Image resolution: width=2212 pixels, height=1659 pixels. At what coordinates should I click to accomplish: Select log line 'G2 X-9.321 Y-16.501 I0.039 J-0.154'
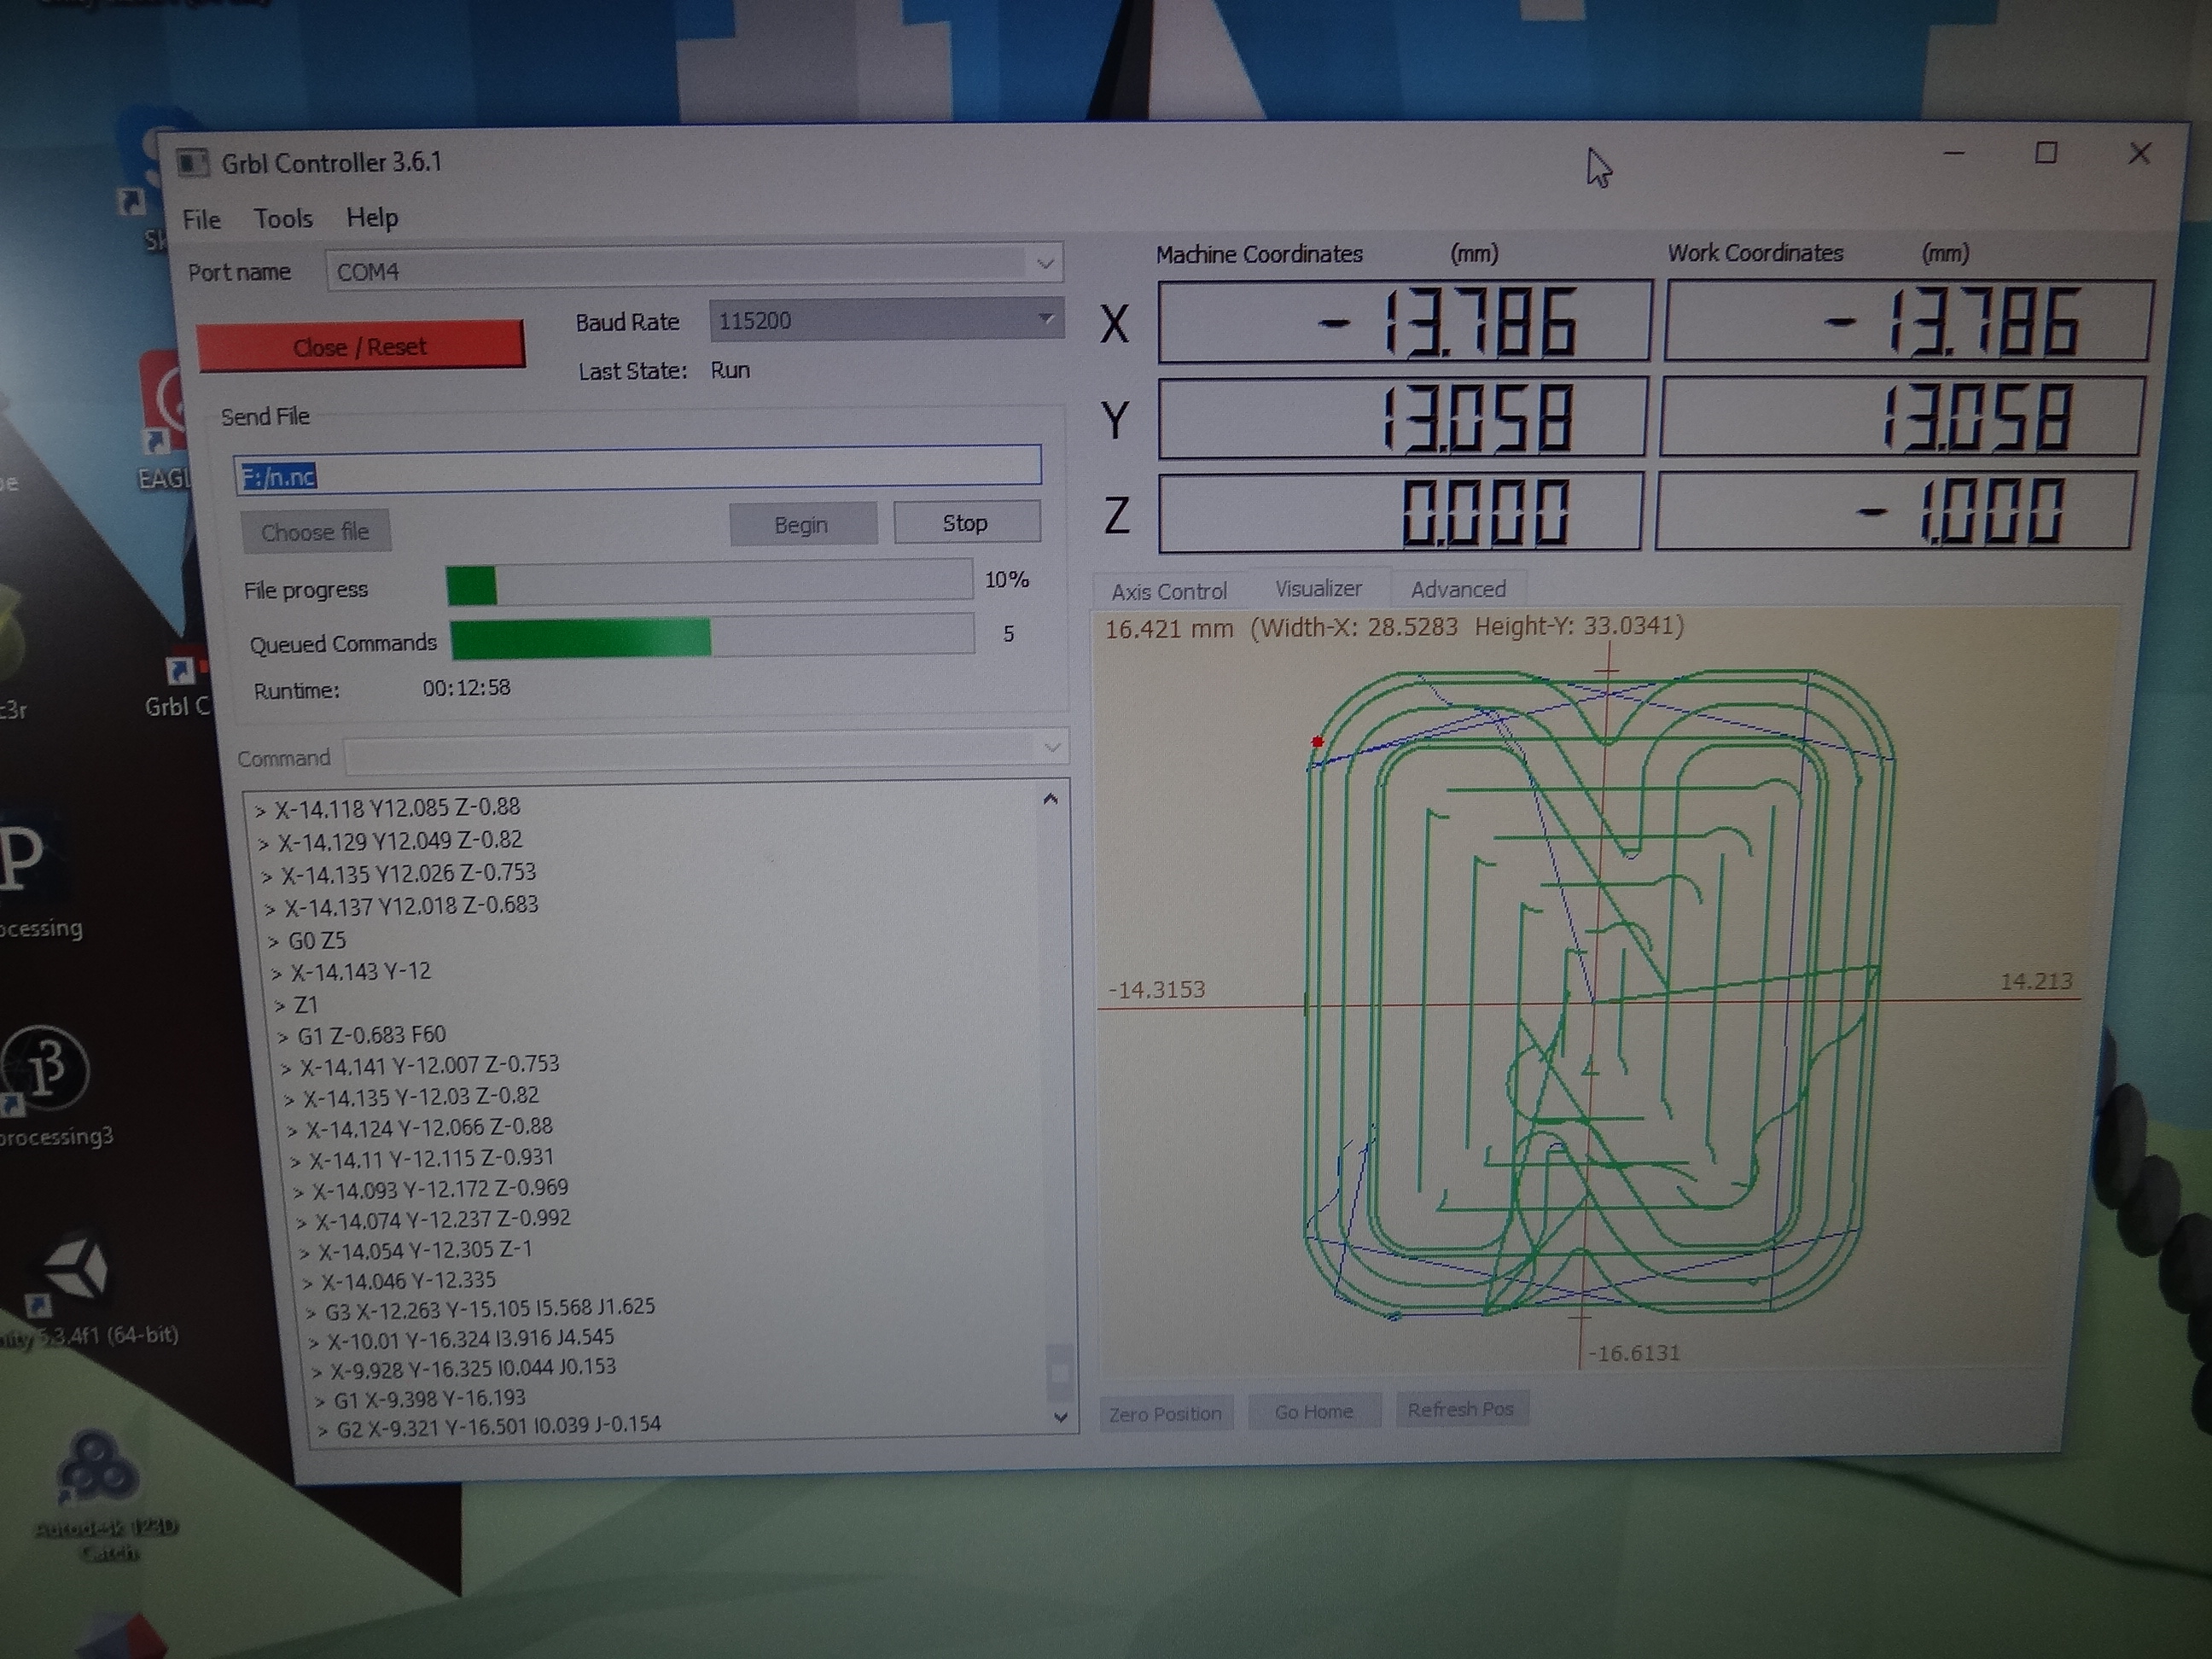[498, 1426]
